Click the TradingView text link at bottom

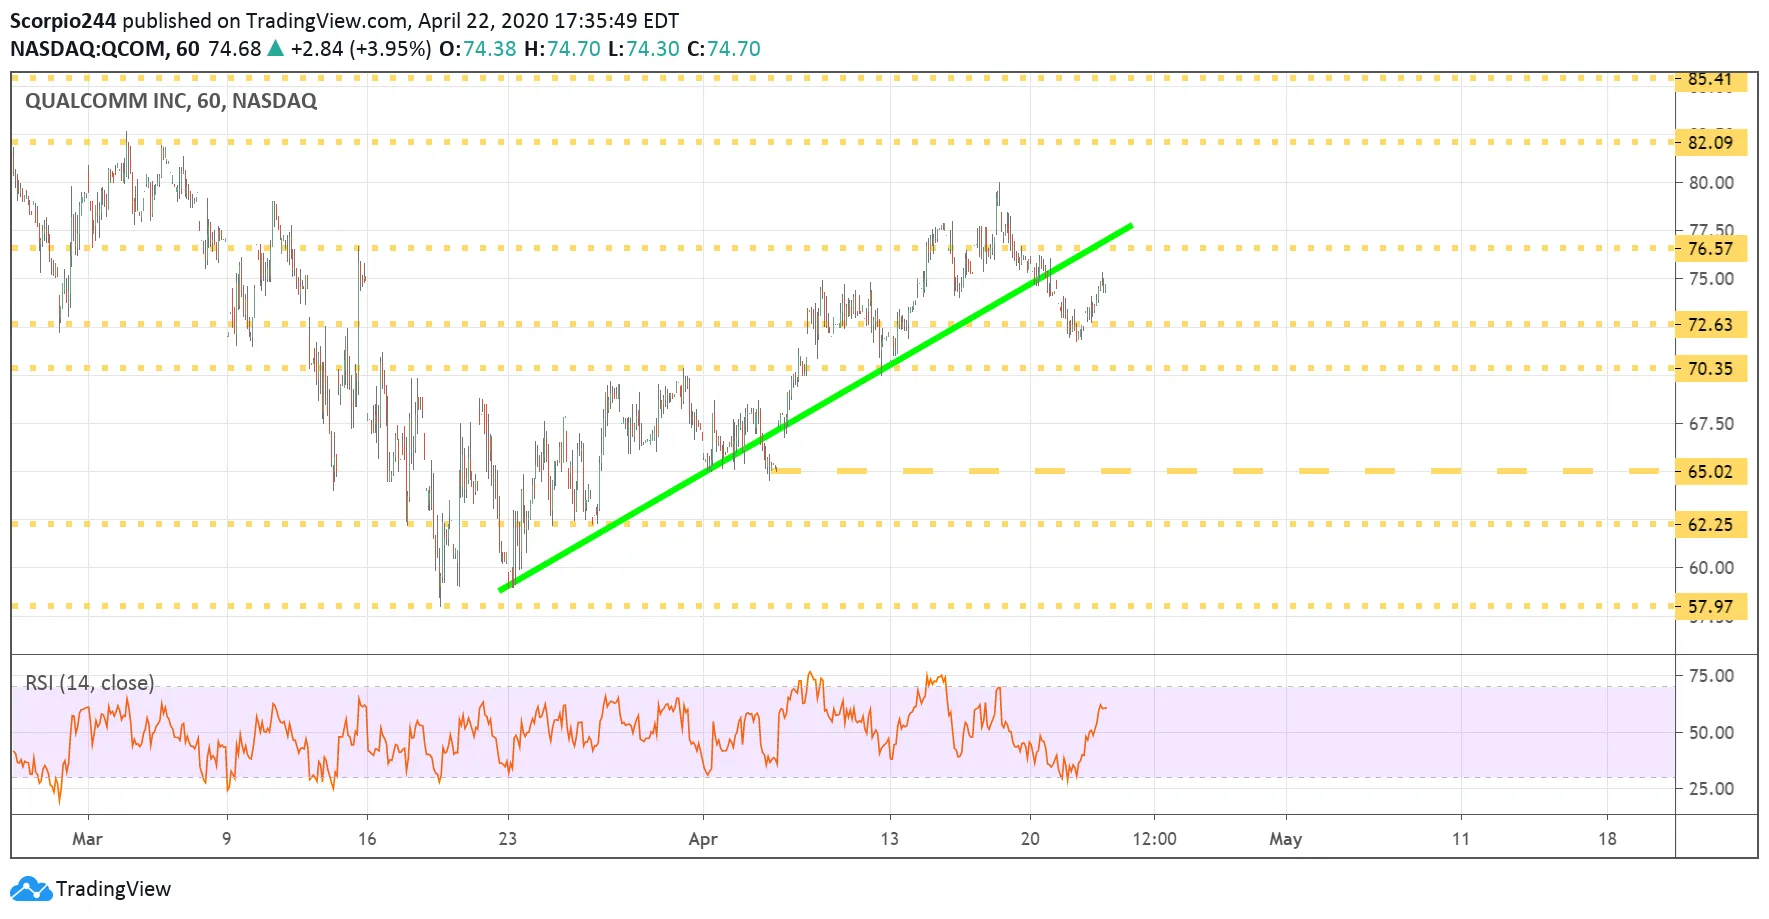click(x=113, y=889)
